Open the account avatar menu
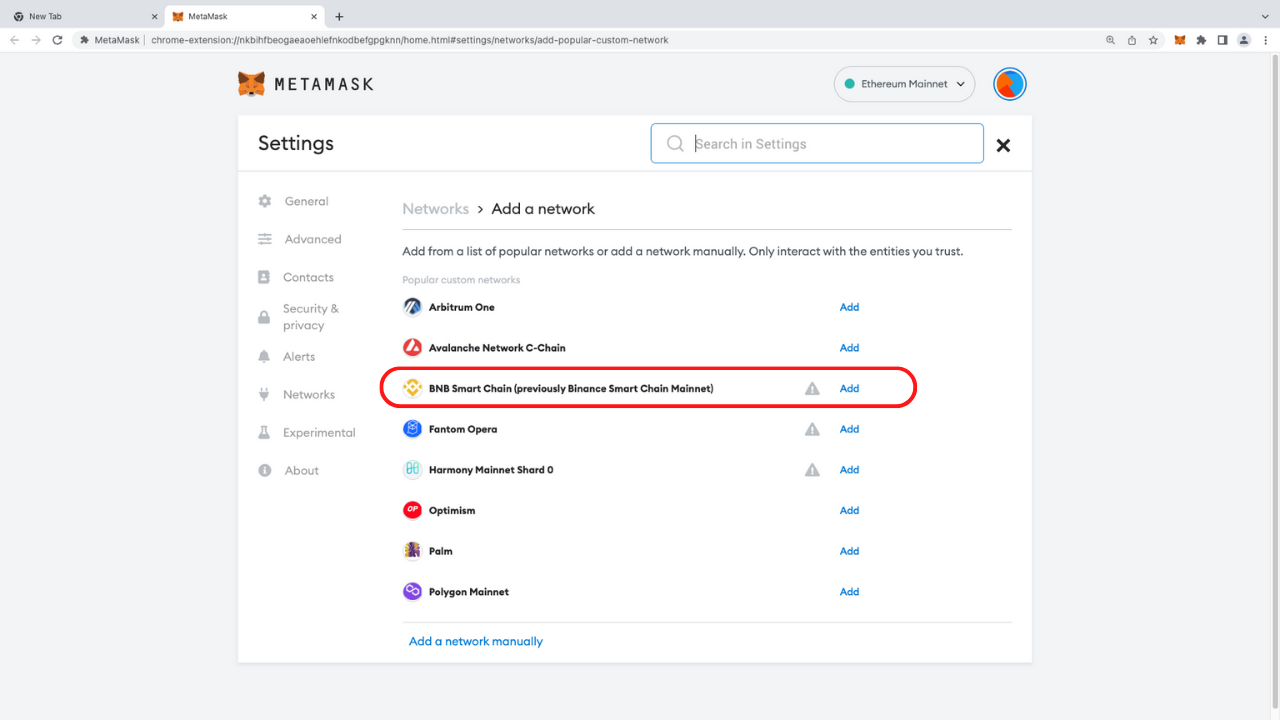Screen dimensions: 1280x720 click(x=1010, y=84)
